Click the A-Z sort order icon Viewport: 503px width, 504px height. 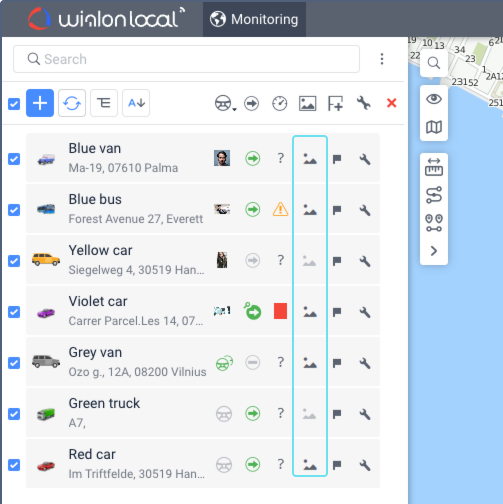136,103
